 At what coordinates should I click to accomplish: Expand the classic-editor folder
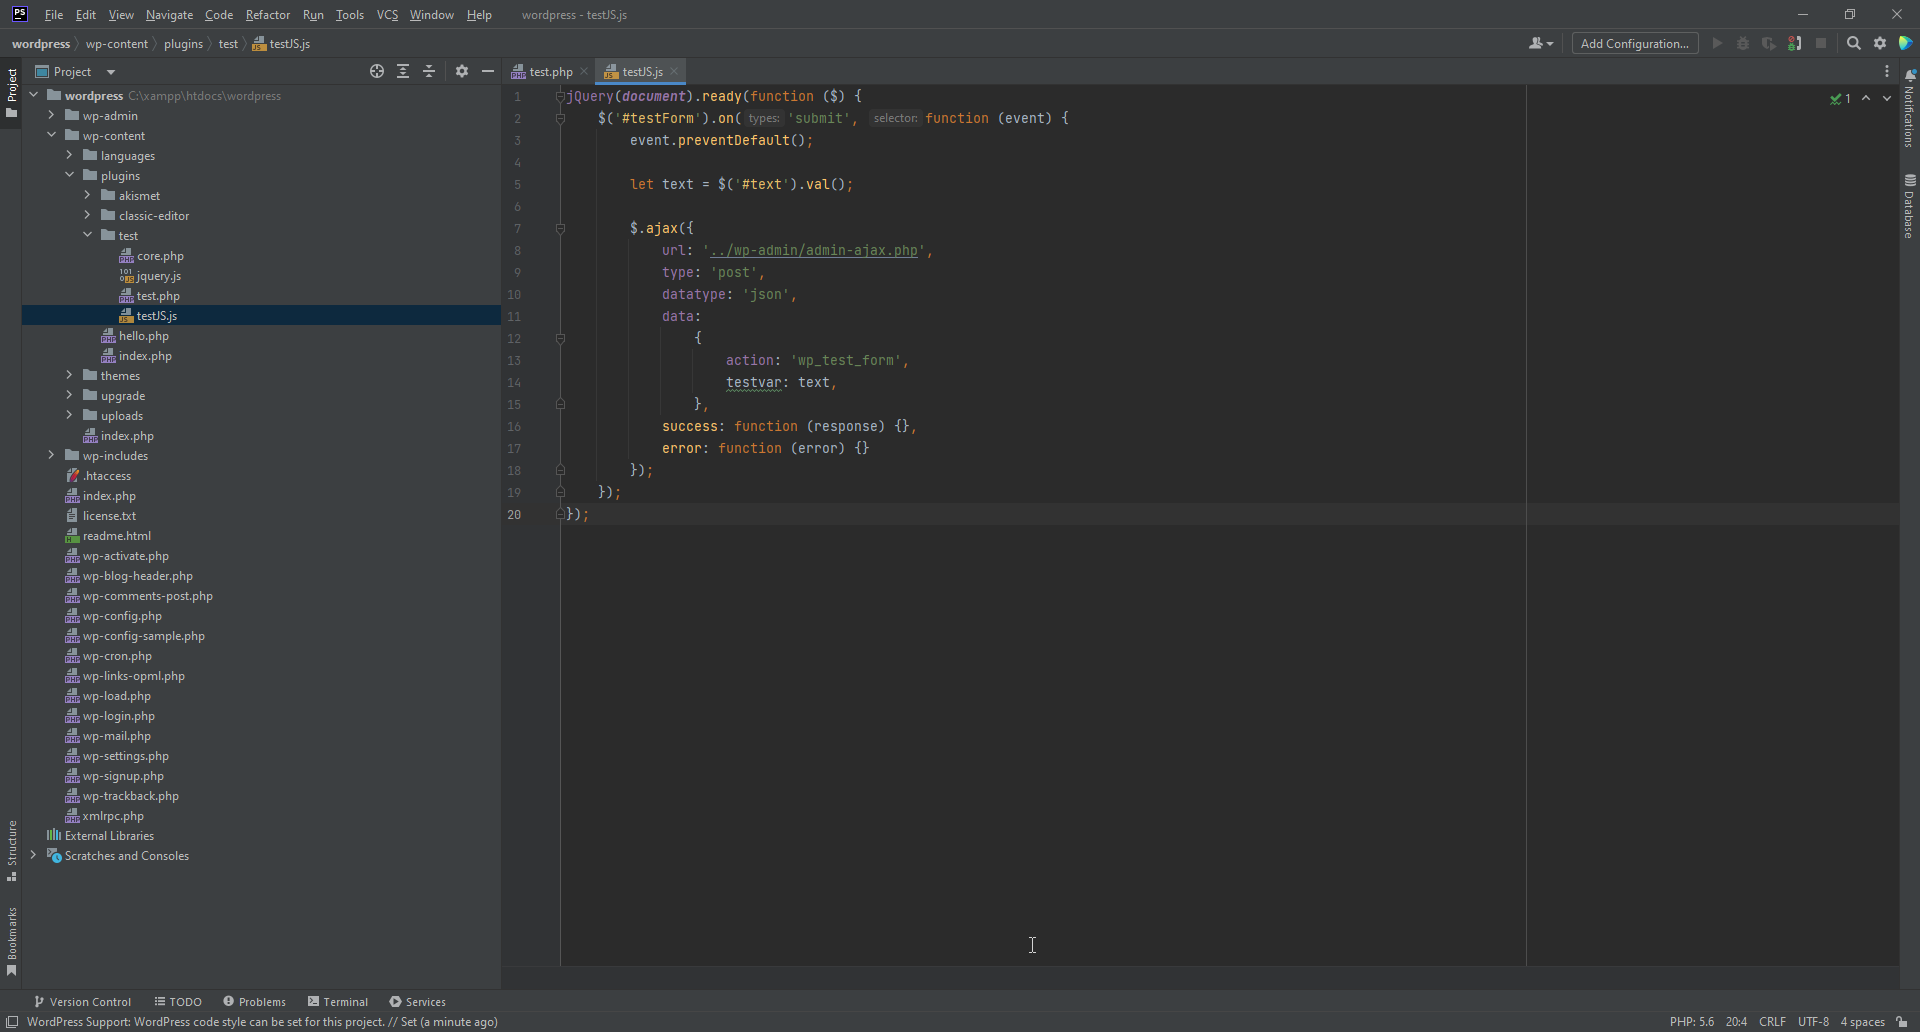[88, 215]
